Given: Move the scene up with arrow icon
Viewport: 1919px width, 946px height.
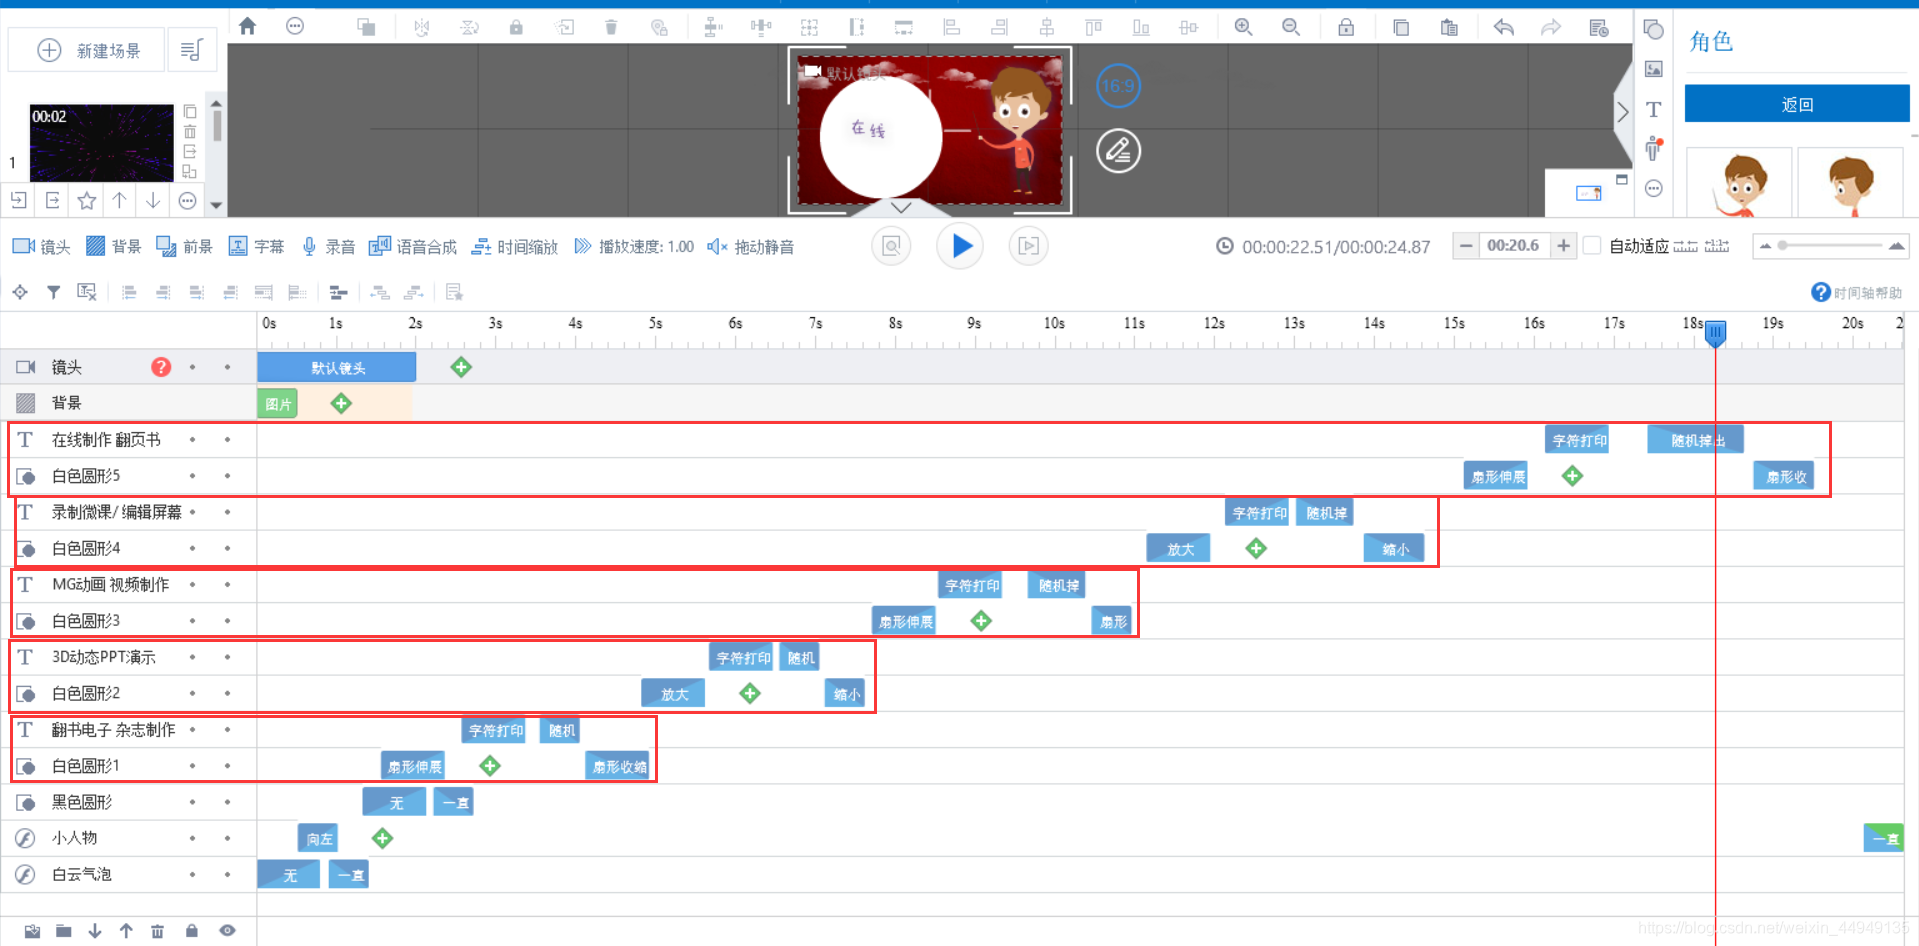Looking at the screenshot, I should click(x=120, y=201).
